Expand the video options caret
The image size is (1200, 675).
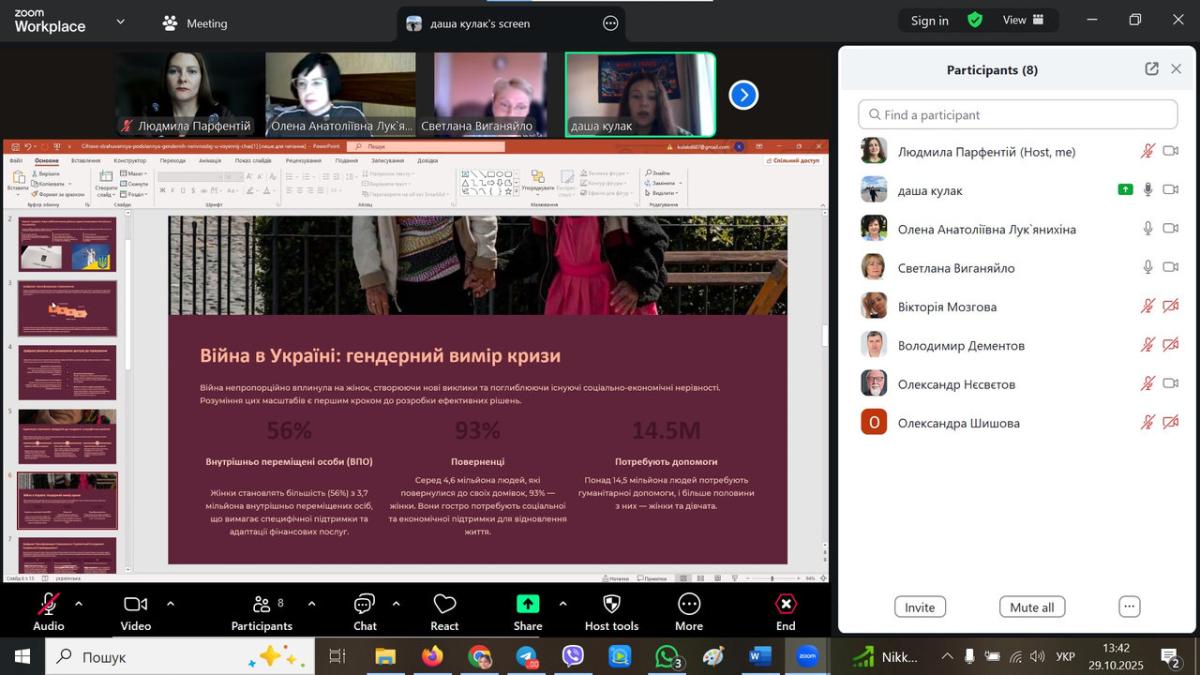coord(170,604)
